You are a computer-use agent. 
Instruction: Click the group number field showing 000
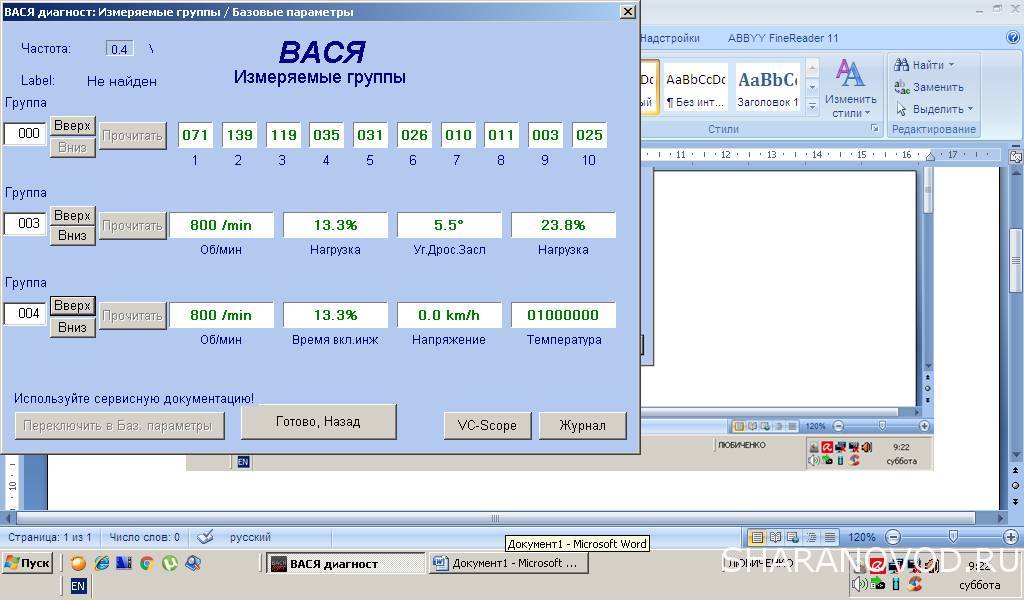26,134
